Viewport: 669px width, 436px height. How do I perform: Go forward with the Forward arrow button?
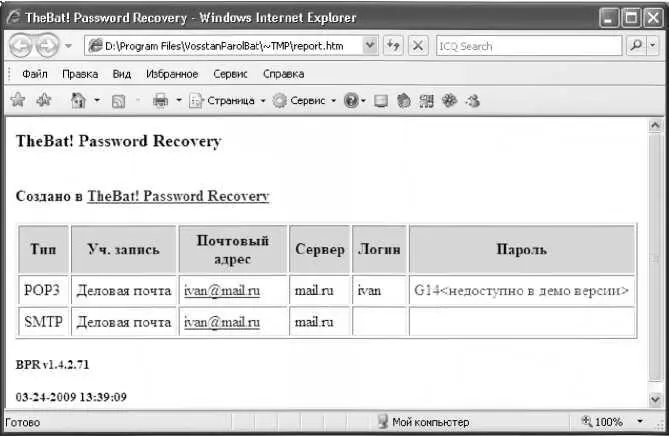pos(47,45)
